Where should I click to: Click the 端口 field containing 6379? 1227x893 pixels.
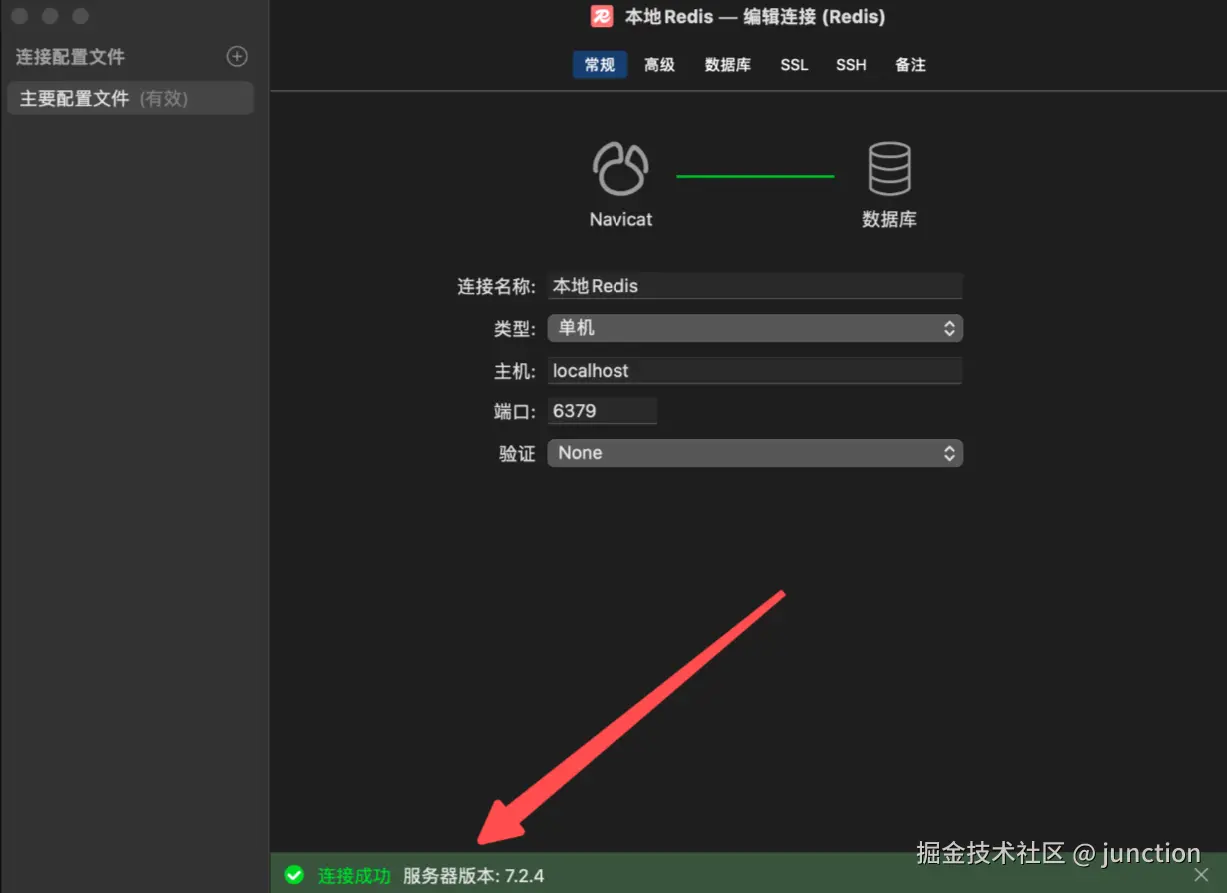coord(602,411)
